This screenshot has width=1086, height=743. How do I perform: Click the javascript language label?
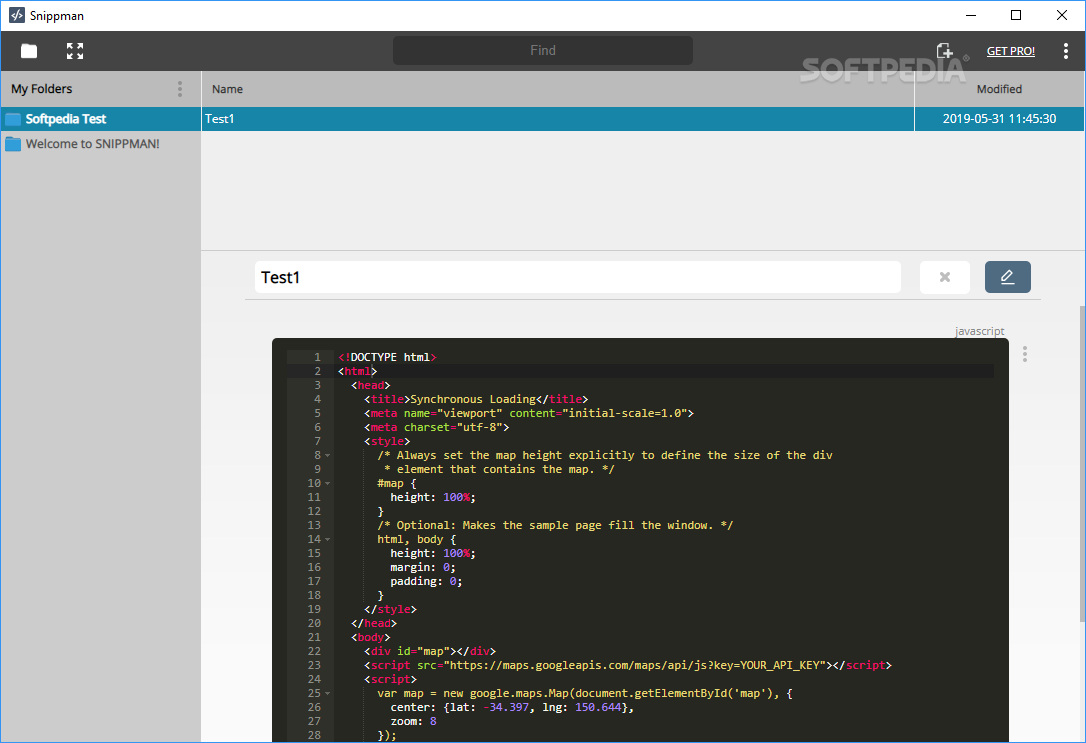pos(979,331)
